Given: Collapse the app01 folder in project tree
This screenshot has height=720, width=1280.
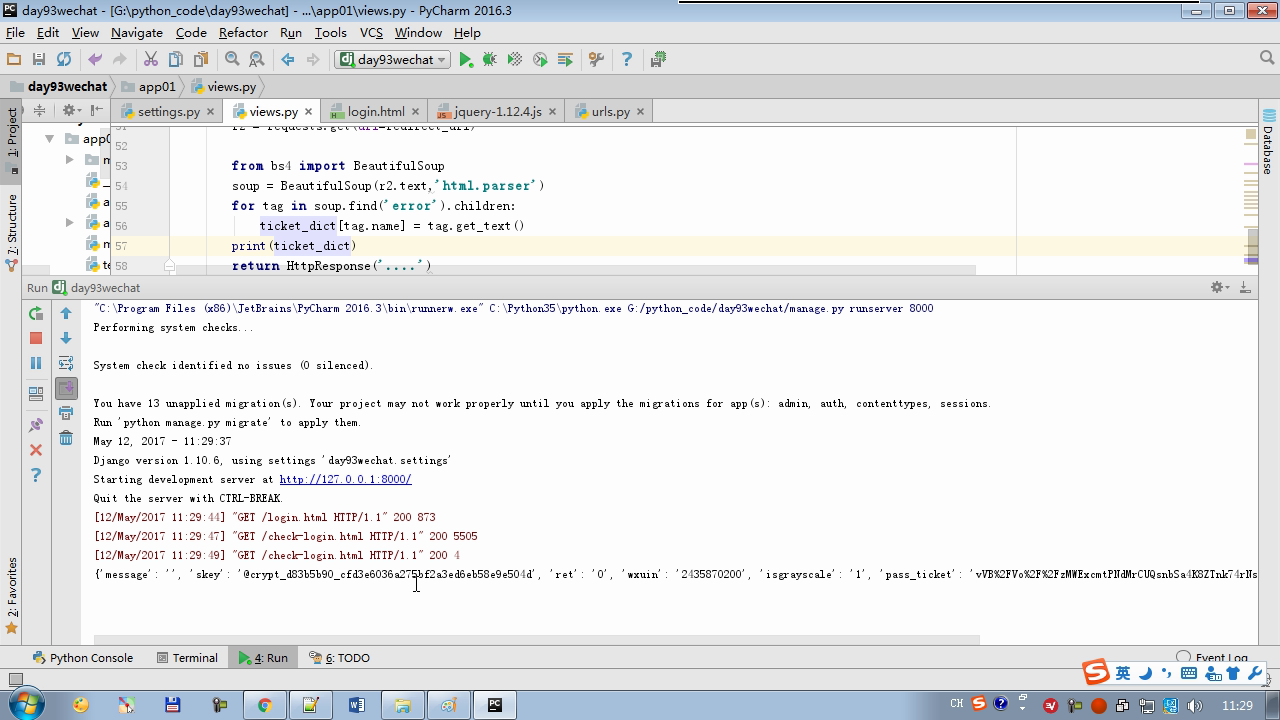Looking at the screenshot, I should click(x=50, y=139).
